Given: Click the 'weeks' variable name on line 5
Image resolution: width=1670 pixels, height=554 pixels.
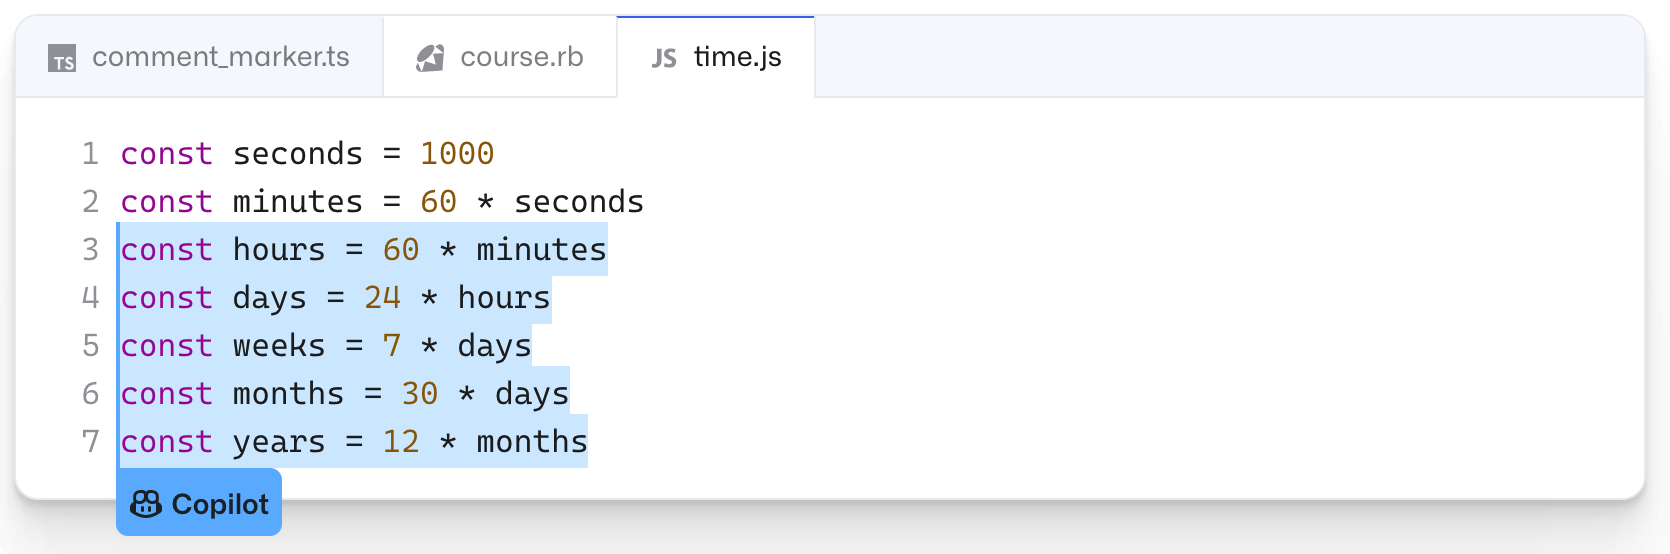Looking at the screenshot, I should 279,345.
